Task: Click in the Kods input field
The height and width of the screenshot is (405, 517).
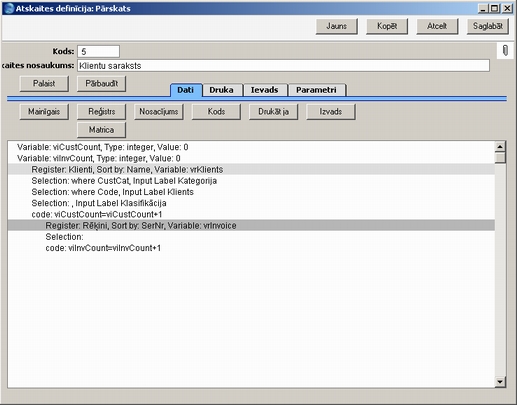Action: coord(99,51)
